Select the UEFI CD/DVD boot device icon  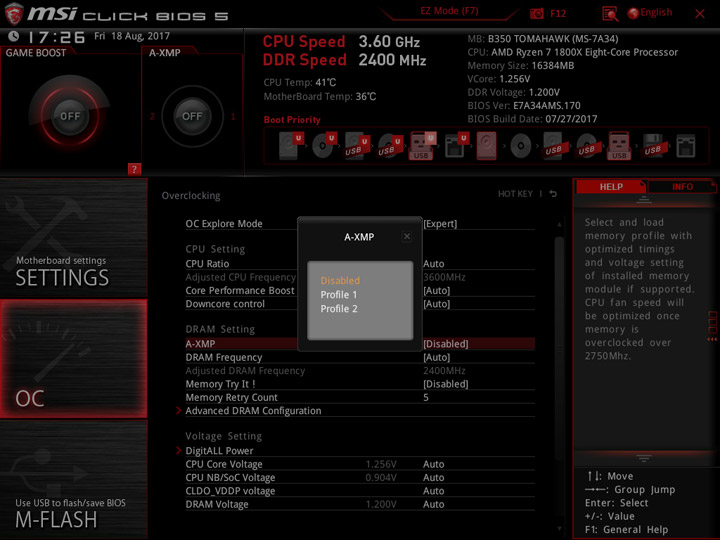[x=324, y=146]
